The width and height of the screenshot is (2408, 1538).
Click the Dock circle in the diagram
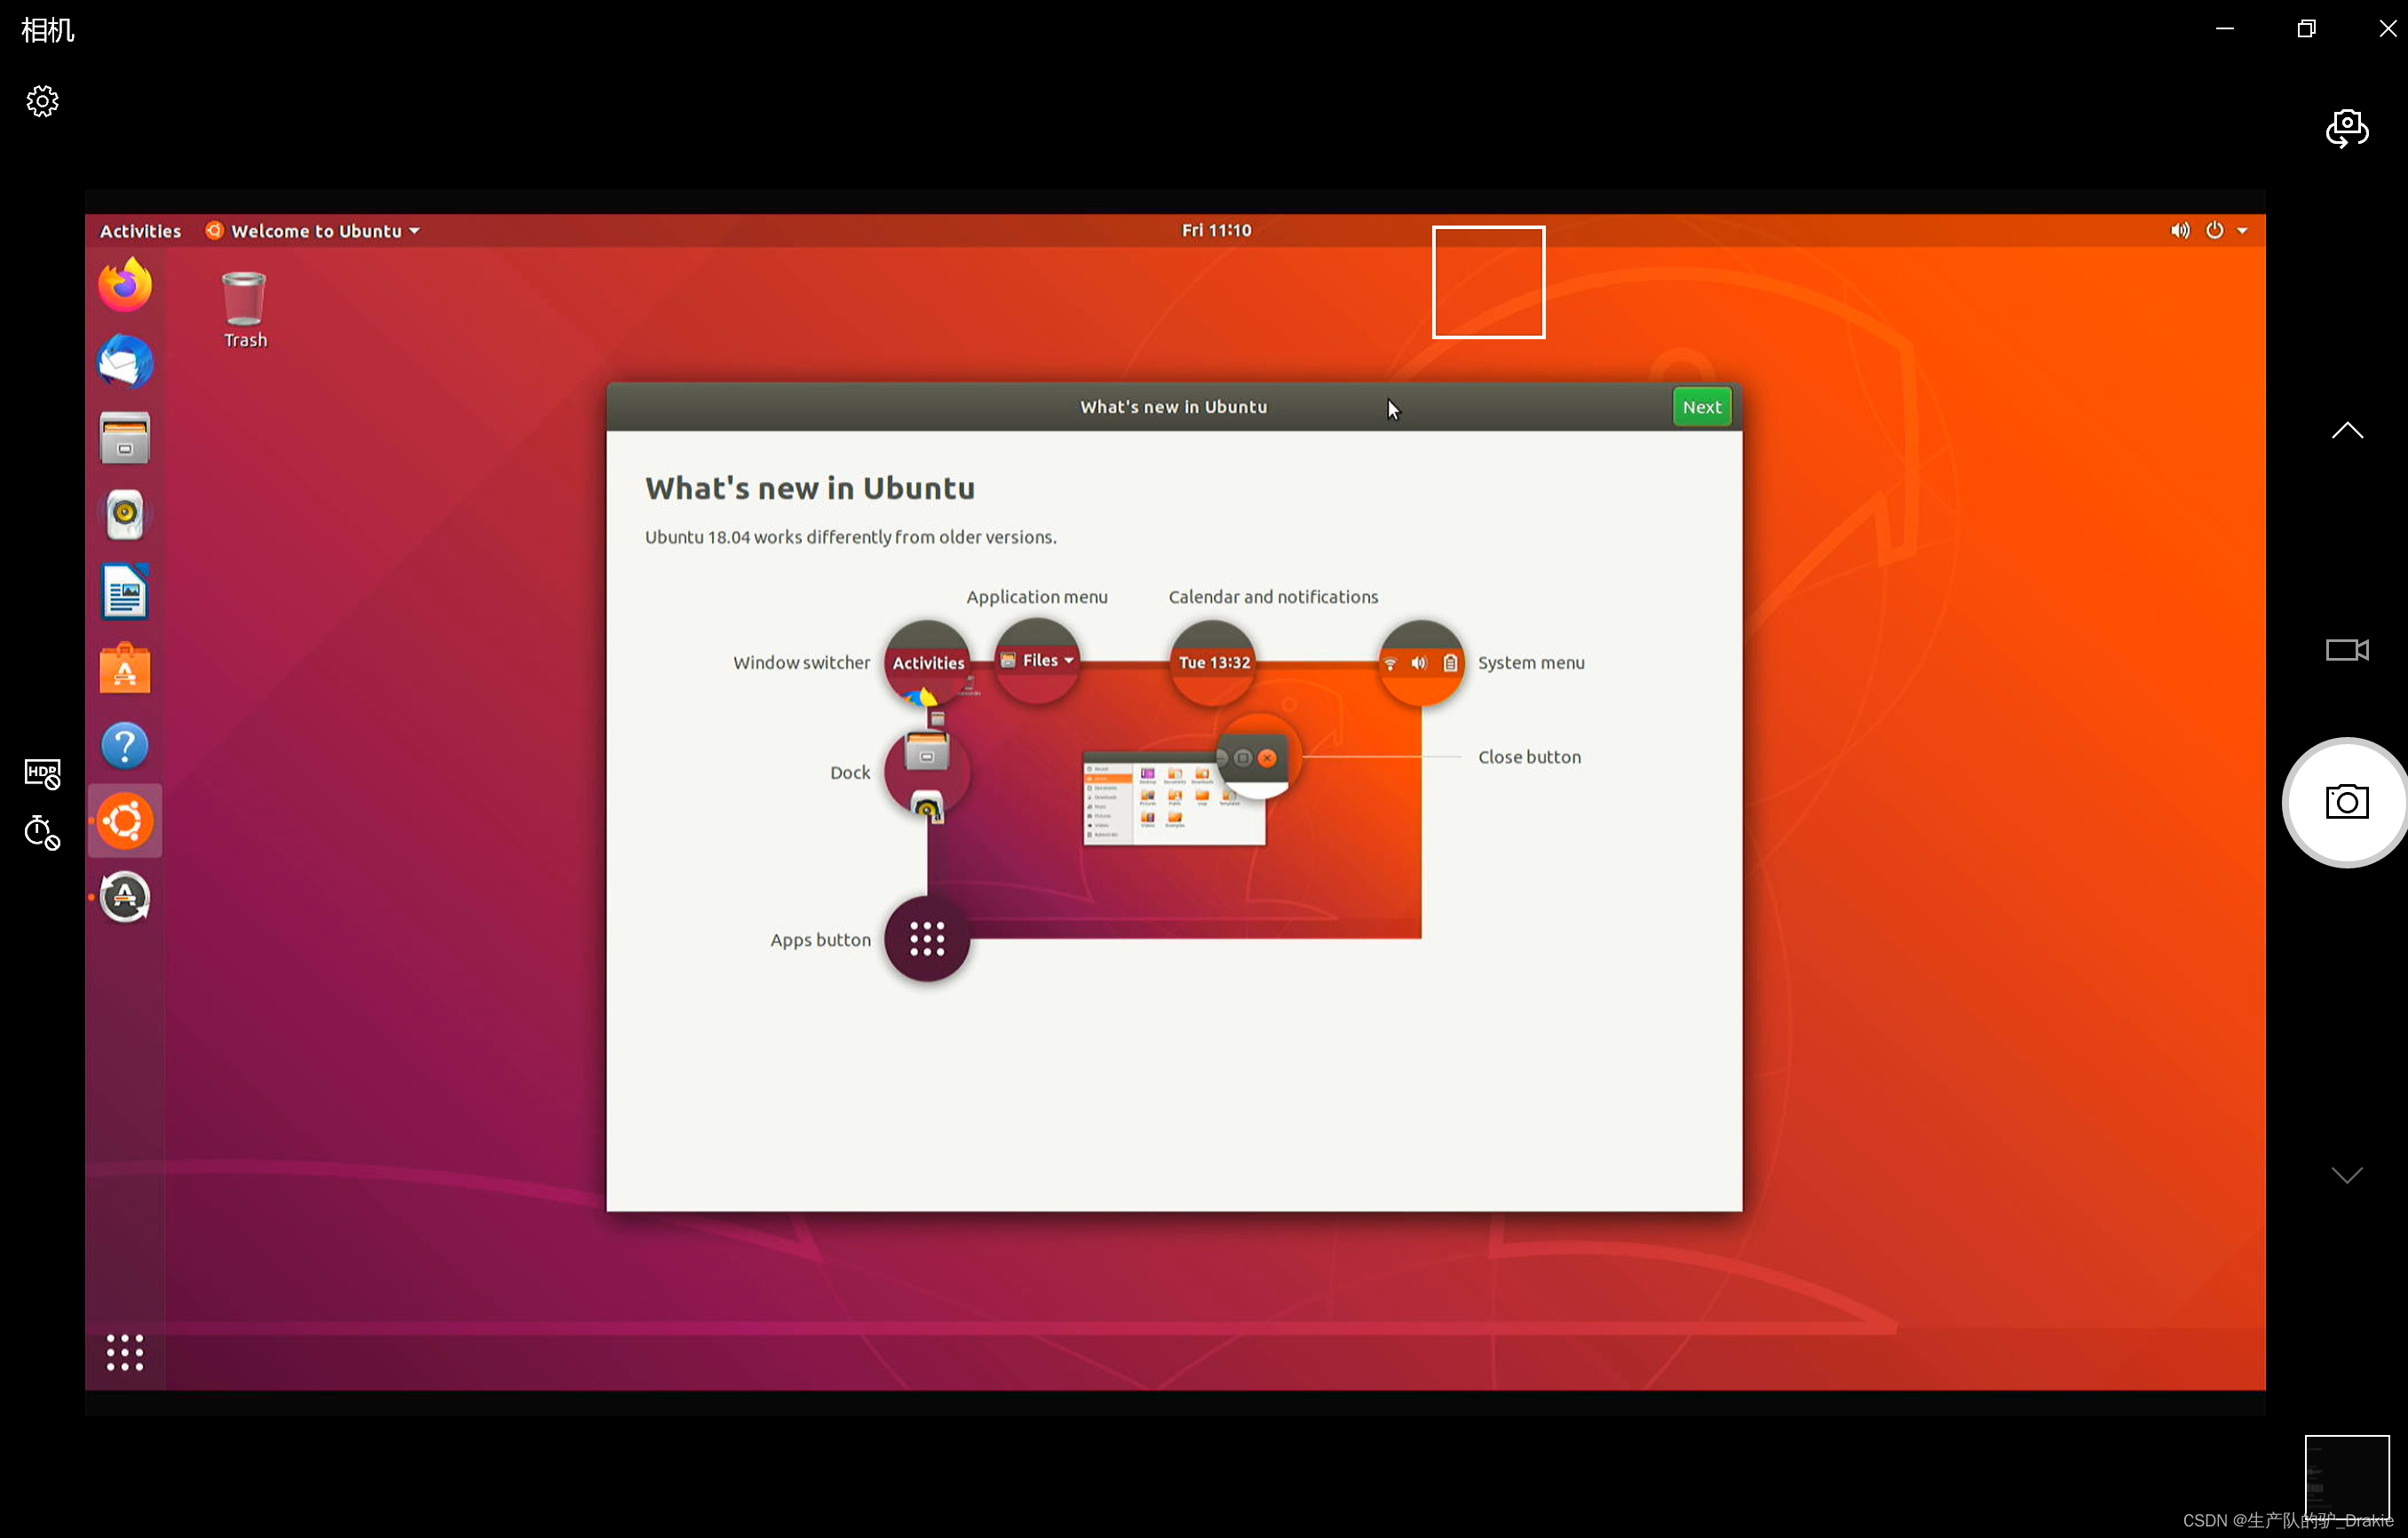click(x=927, y=772)
